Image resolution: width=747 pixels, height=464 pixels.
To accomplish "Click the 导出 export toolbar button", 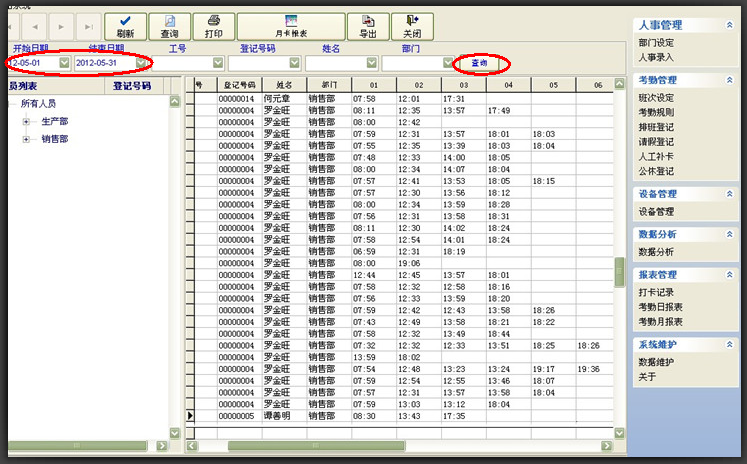I will pyautogui.click(x=368, y=27).
